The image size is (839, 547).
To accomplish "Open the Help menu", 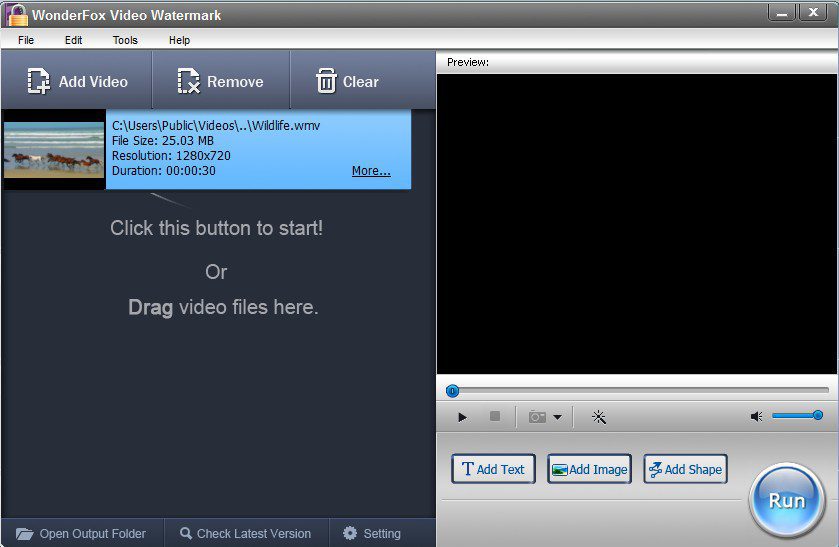I will pyautogui.click(x=179, y=40).
